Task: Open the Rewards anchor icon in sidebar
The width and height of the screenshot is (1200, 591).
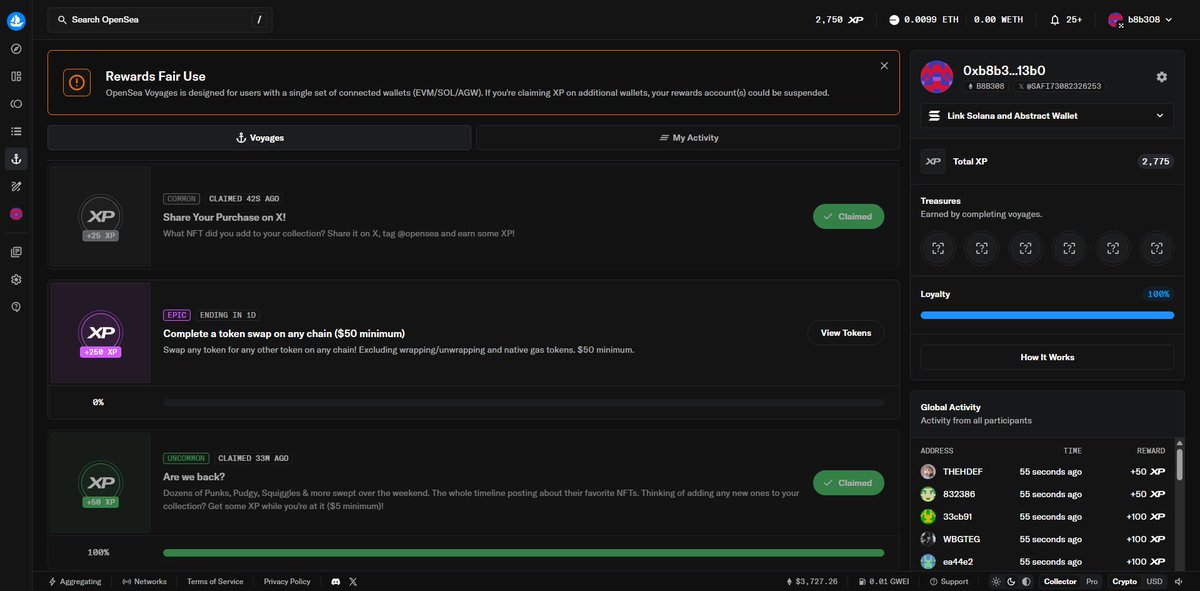Action: coord(16,158)
